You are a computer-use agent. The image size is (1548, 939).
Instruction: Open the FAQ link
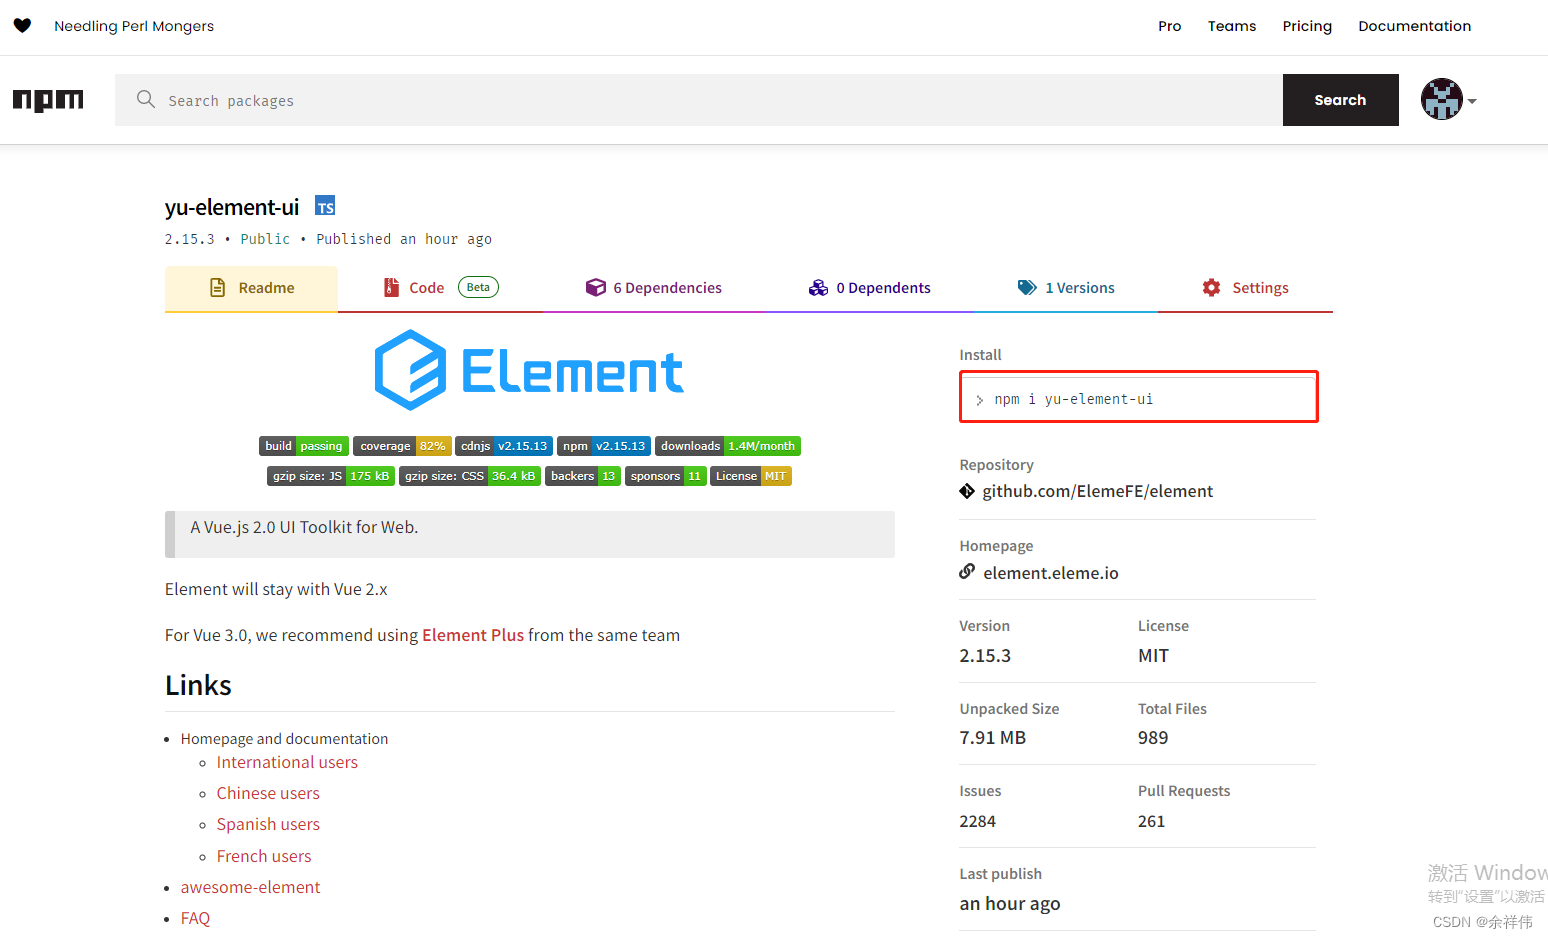tap(195, 918)
